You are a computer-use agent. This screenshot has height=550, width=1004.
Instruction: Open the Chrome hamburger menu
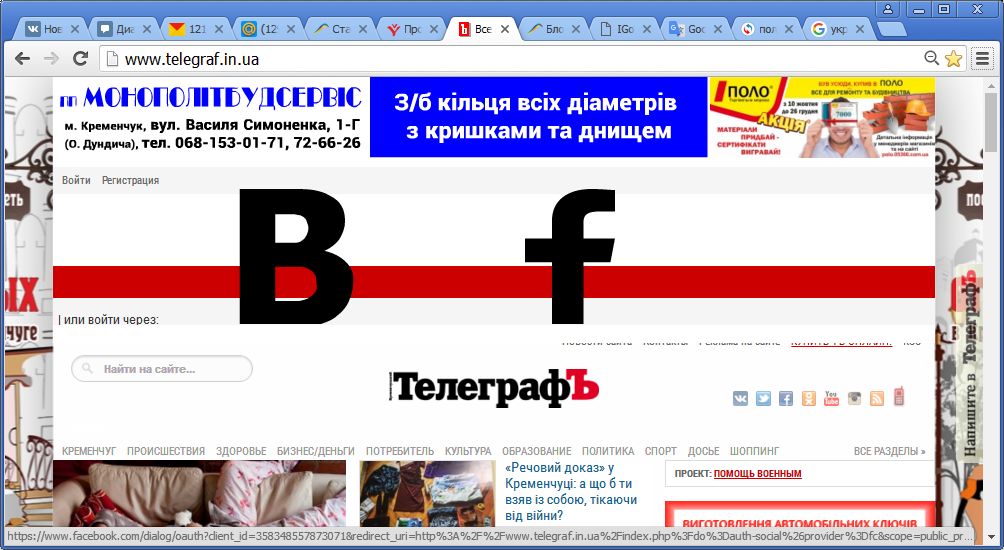[983, 59]
